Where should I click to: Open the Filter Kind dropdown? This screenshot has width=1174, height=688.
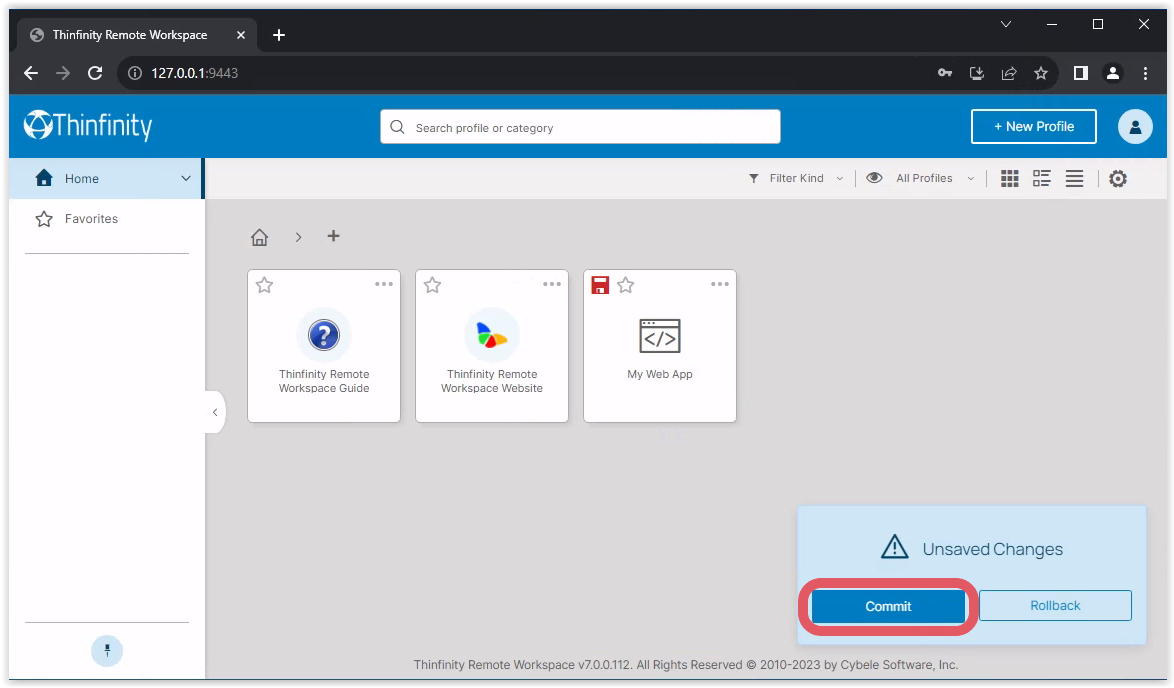tap(796, 178)
